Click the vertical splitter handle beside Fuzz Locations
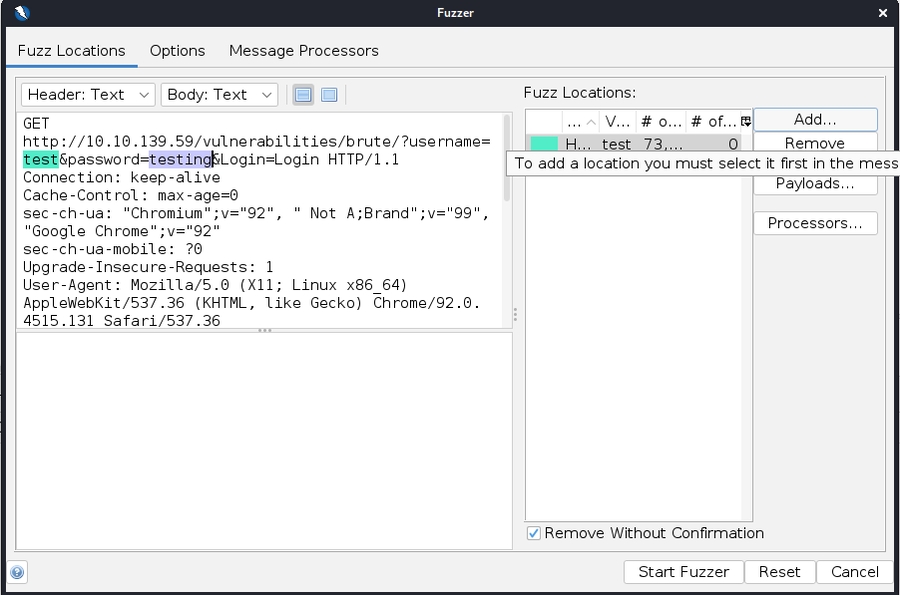Screen dimensions: 900x595 click(516, 314)
